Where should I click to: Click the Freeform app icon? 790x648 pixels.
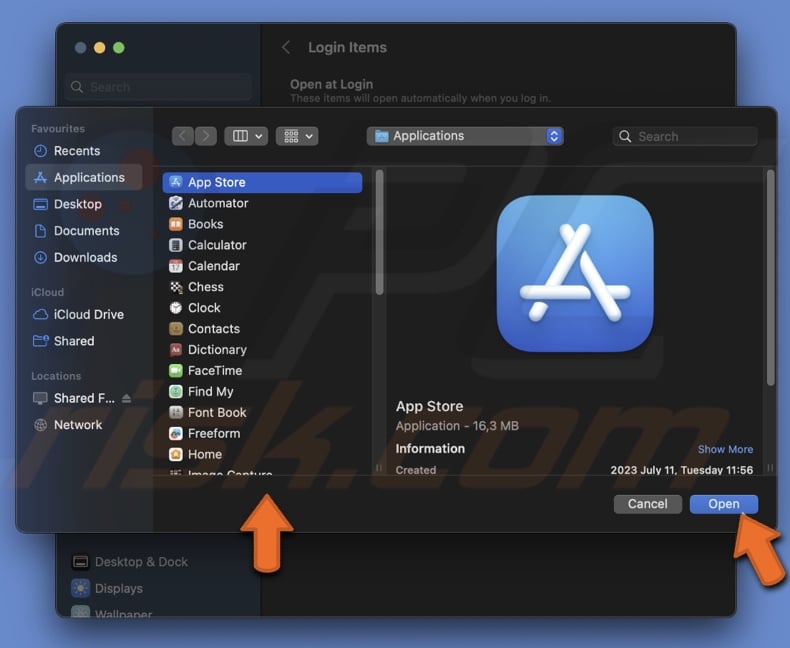[175, 433]
